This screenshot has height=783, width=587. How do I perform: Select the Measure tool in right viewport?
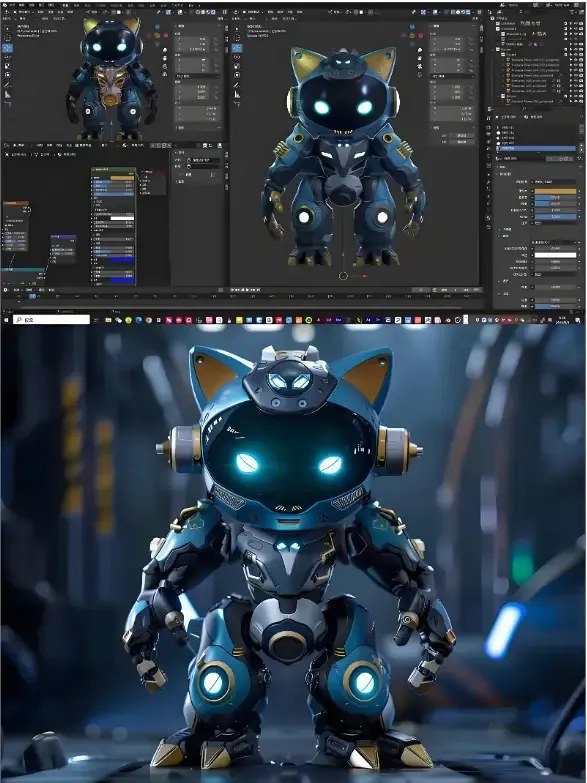(237, 94)
